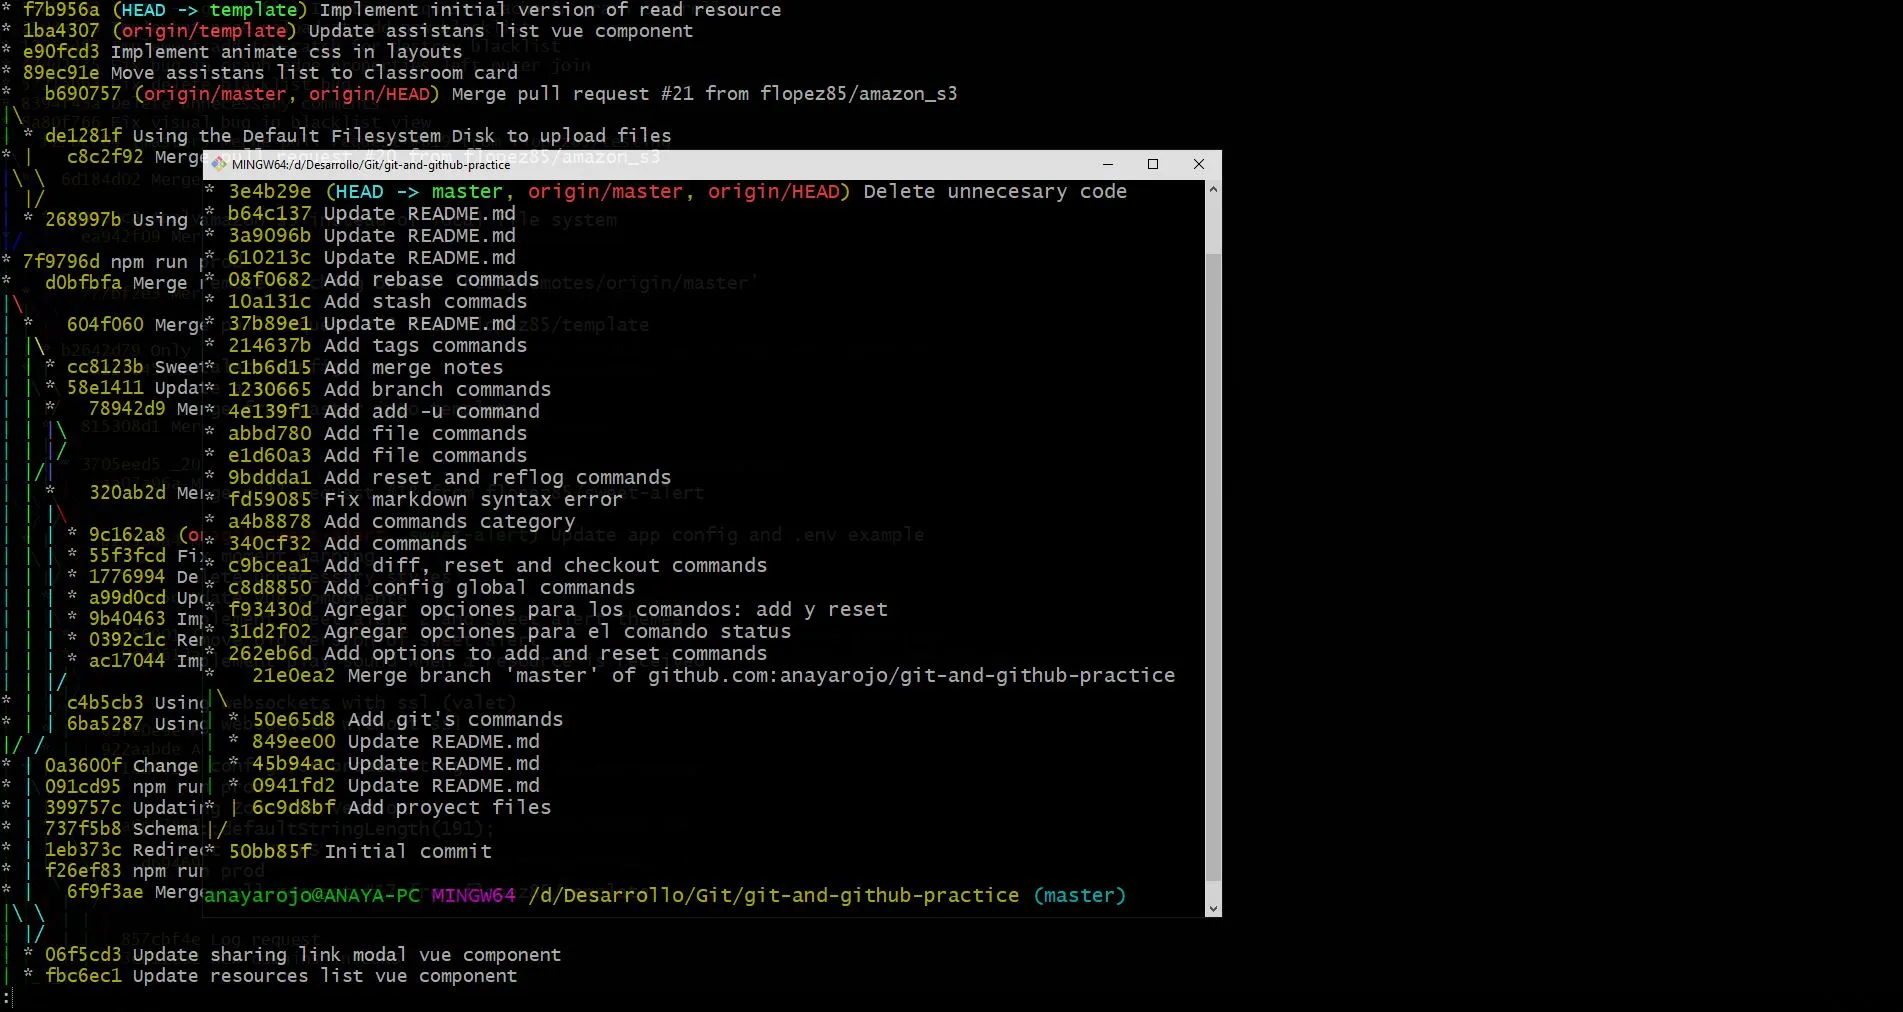Click commit 6c9d8bf Add proyect files

pos(401,807)
